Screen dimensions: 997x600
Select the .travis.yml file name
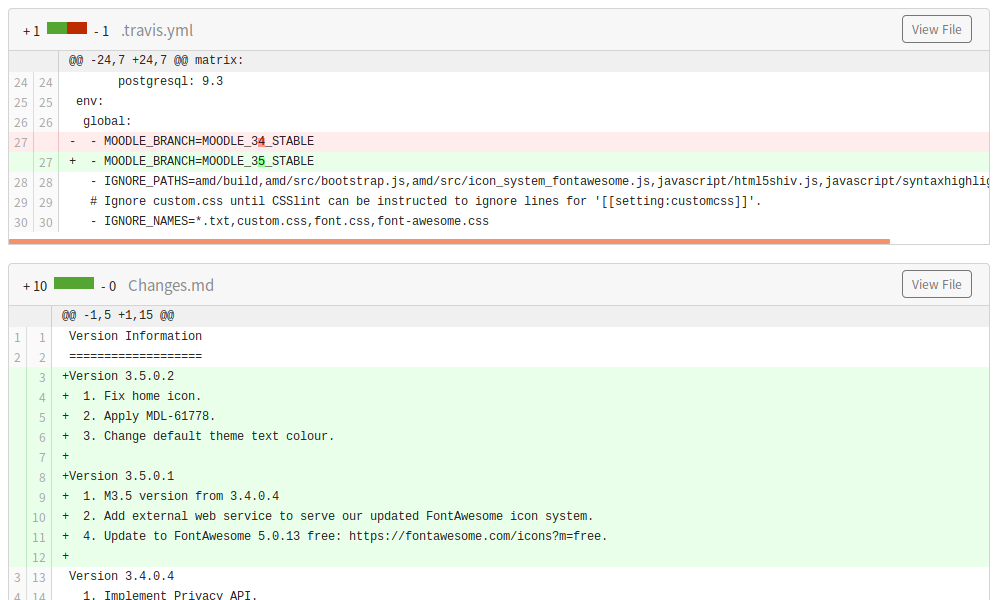click(x=157, y=31)
